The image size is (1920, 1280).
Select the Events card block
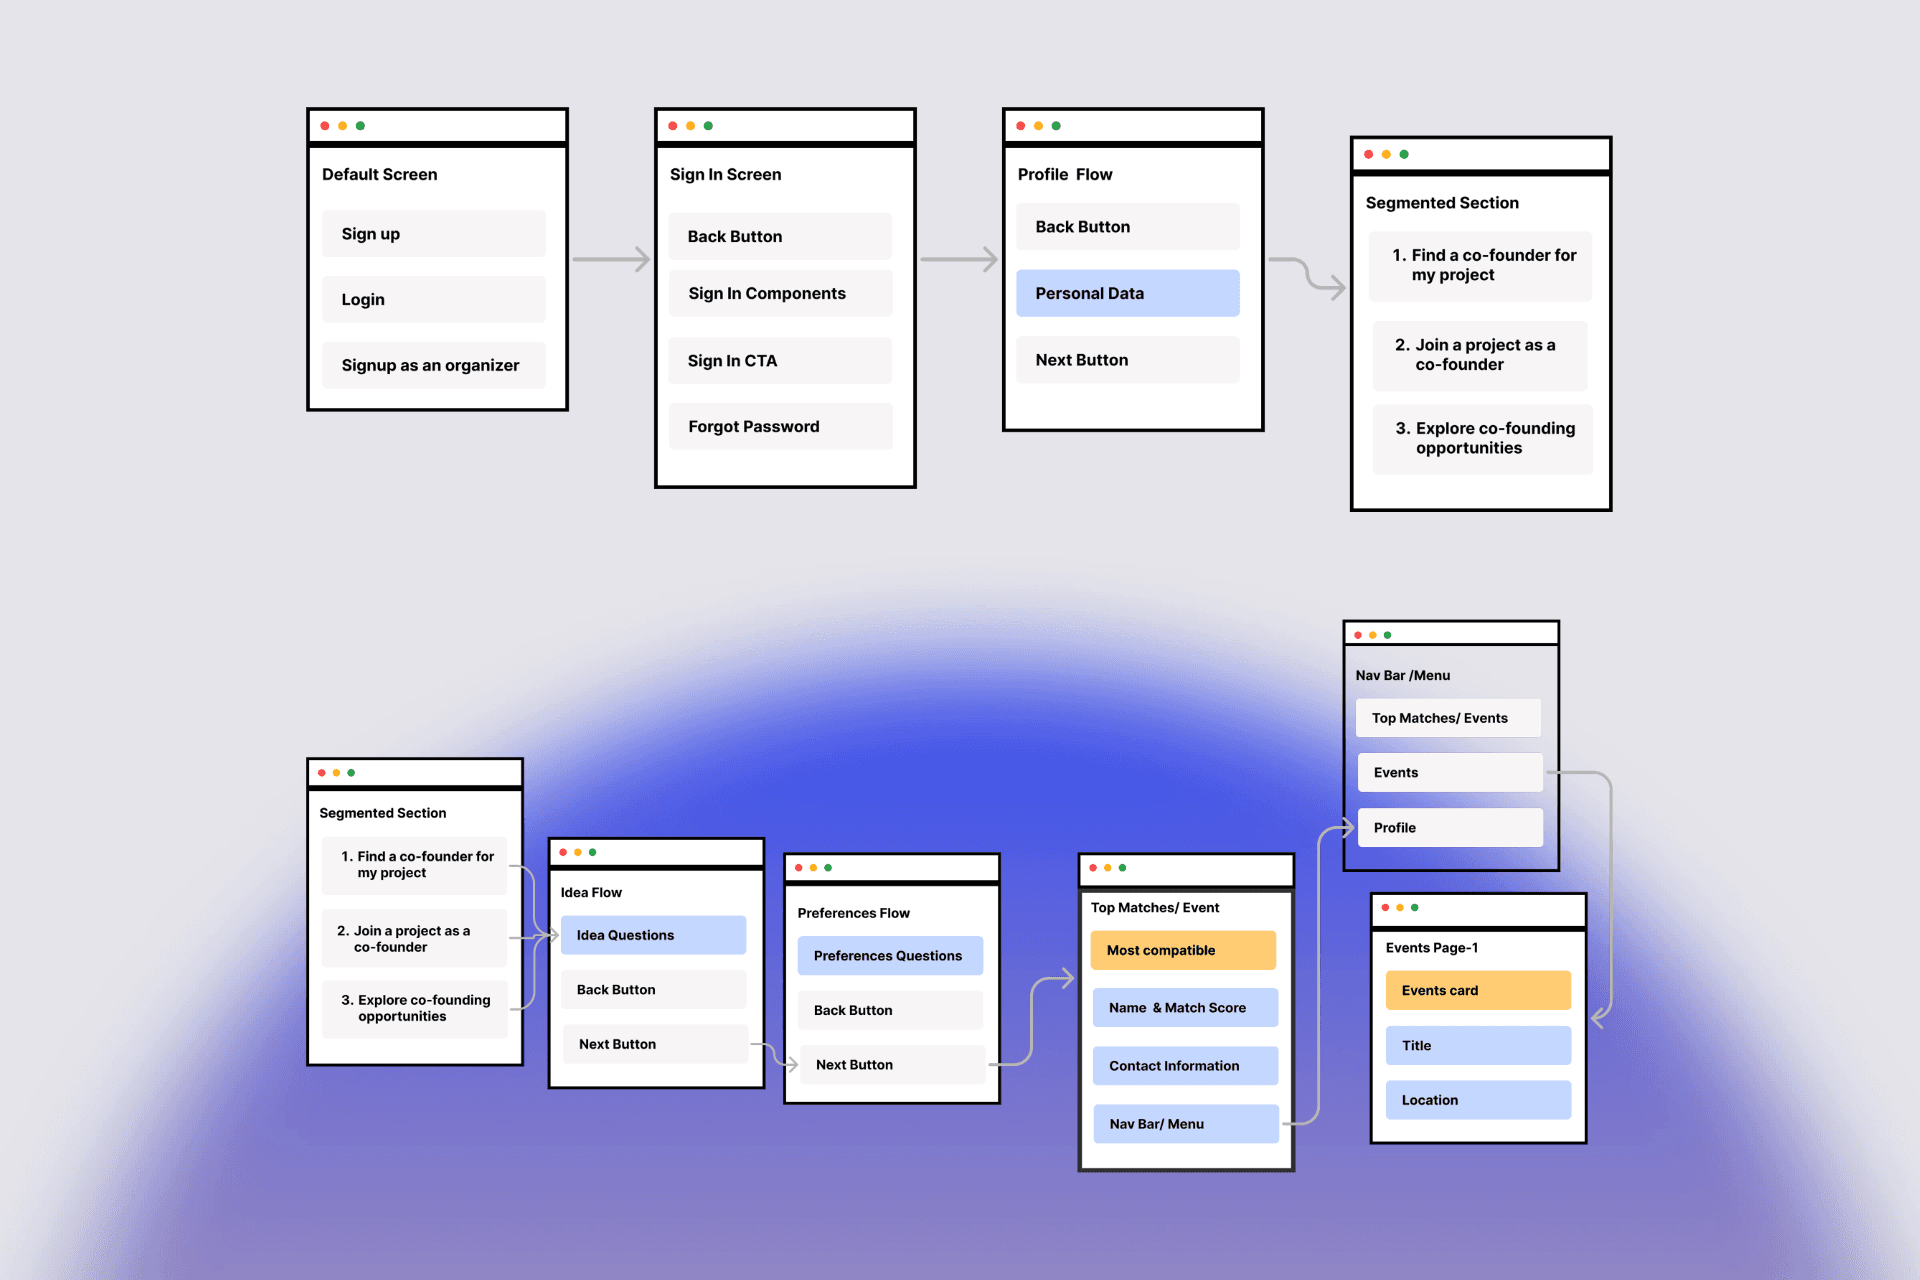[x=1478, y=990]
